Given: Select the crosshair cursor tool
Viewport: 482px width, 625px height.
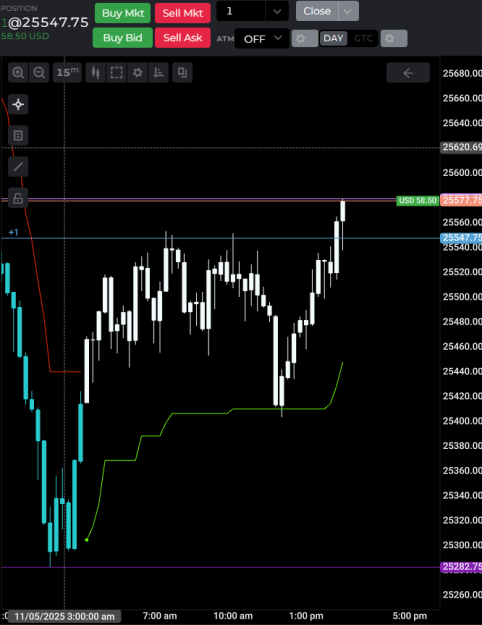Looking at the screenshot, I should (x=18, y=104).
